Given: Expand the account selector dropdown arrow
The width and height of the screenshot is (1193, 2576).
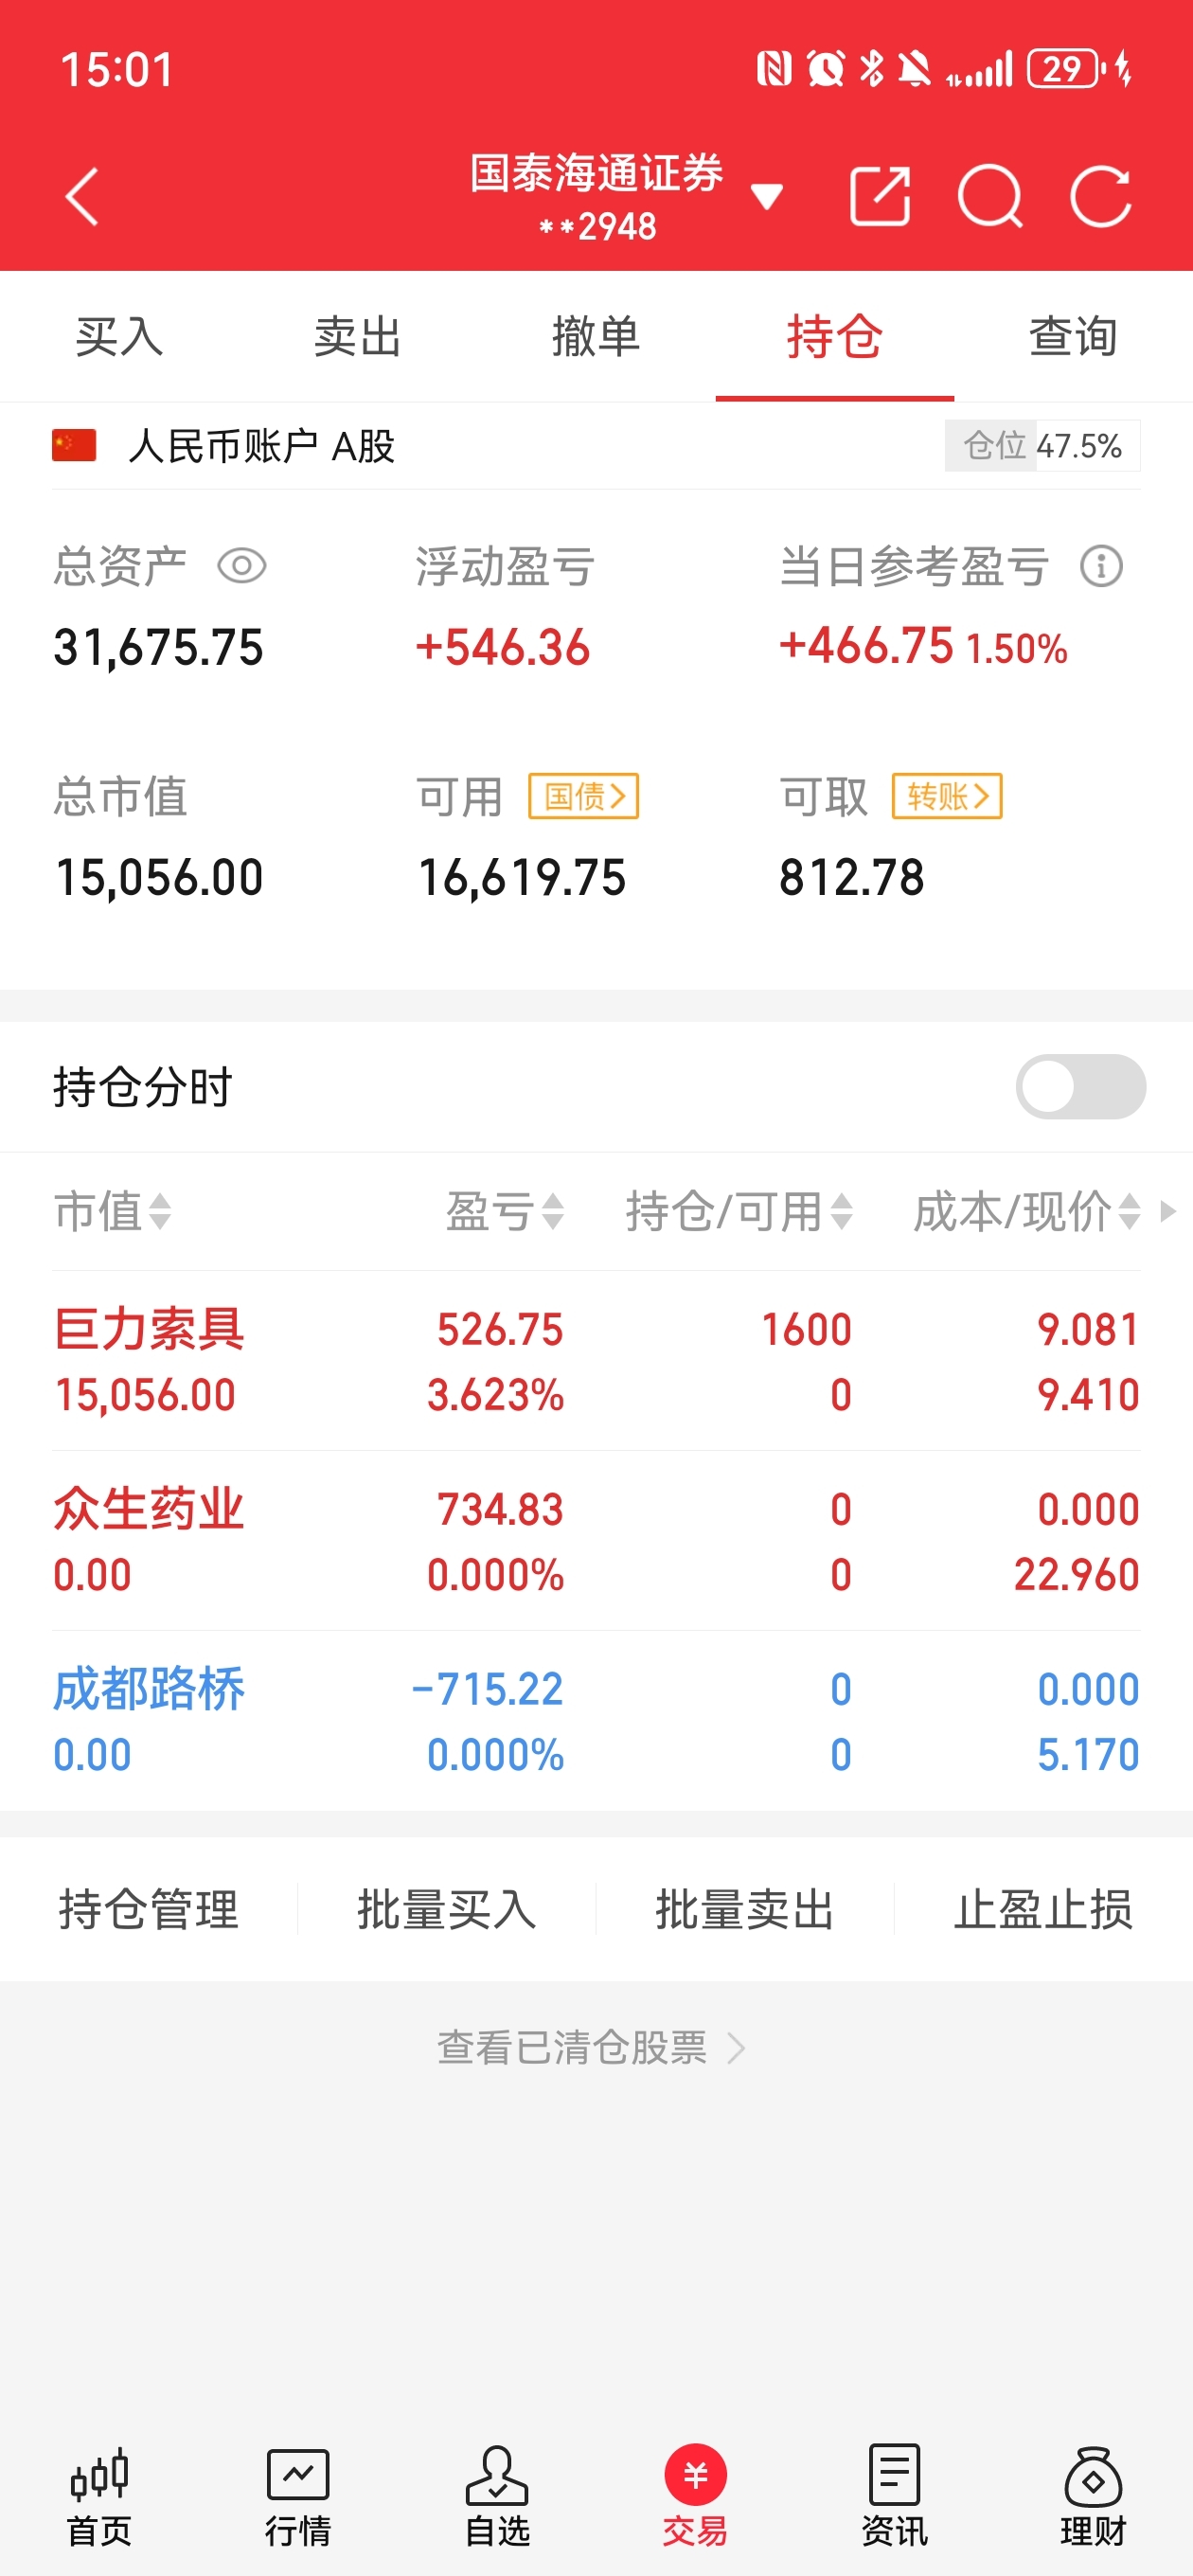Looking at the screenshot, I should 767,197.
